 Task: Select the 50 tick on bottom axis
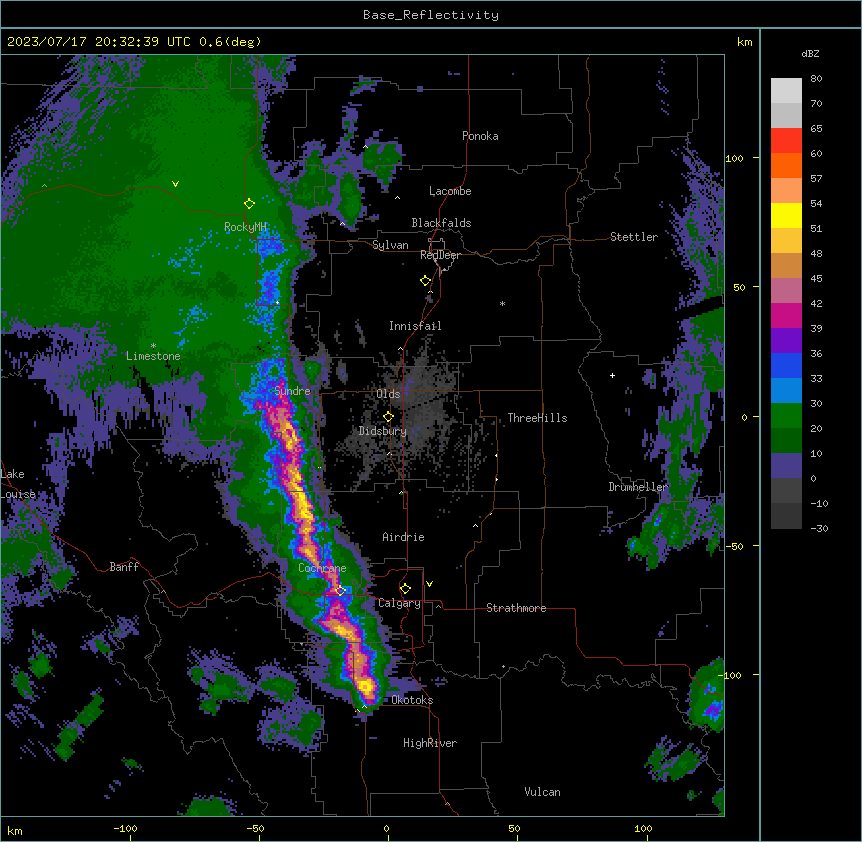514,828
